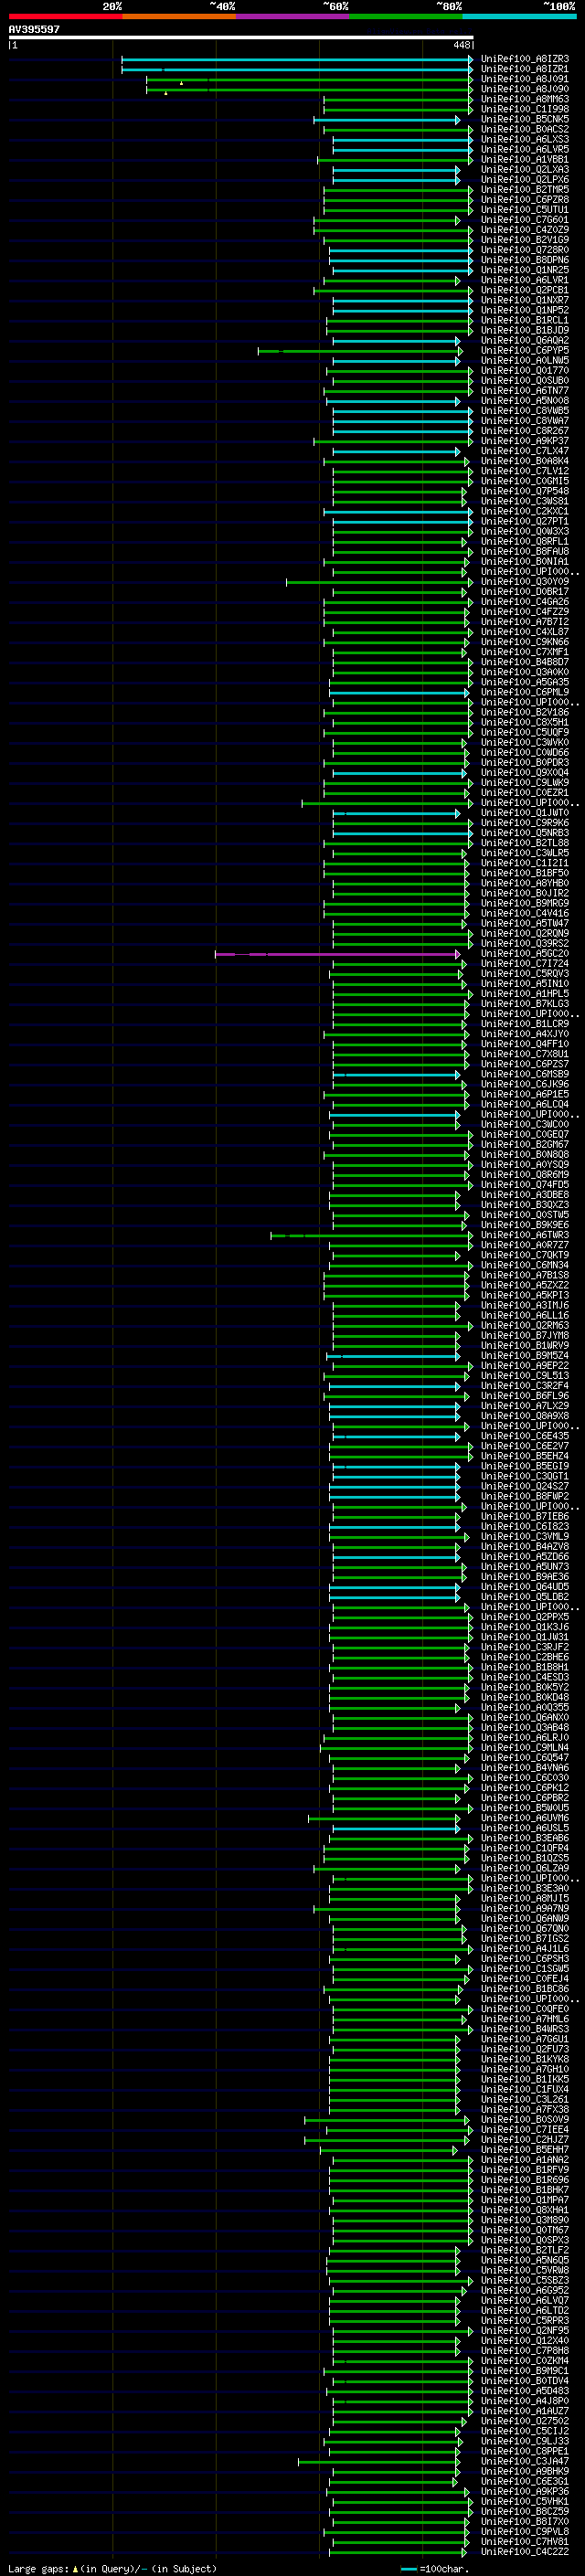The width and height of the screenshot is (585, 2576).
Task: Select the UniRef100_C6MSB9 label
Action: (525, 1074)
